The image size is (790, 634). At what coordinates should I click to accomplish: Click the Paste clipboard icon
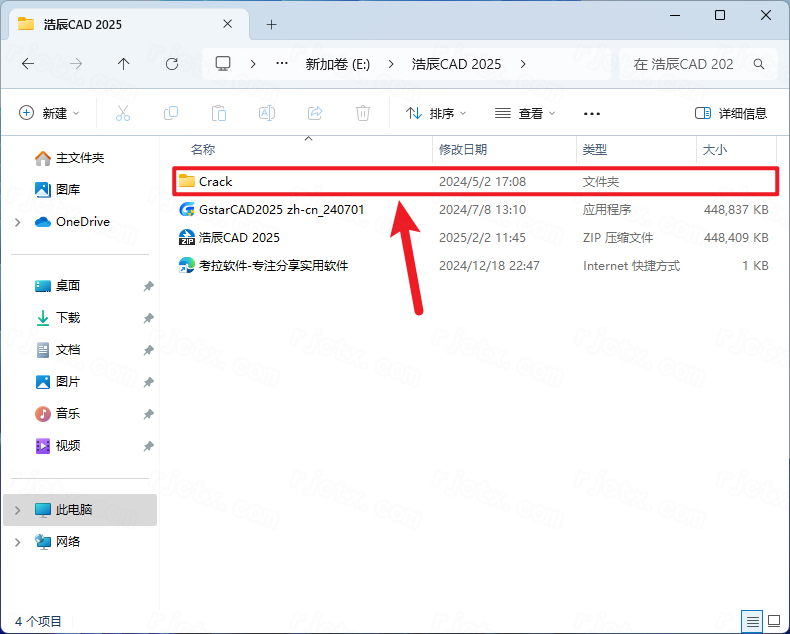(219, 114)
